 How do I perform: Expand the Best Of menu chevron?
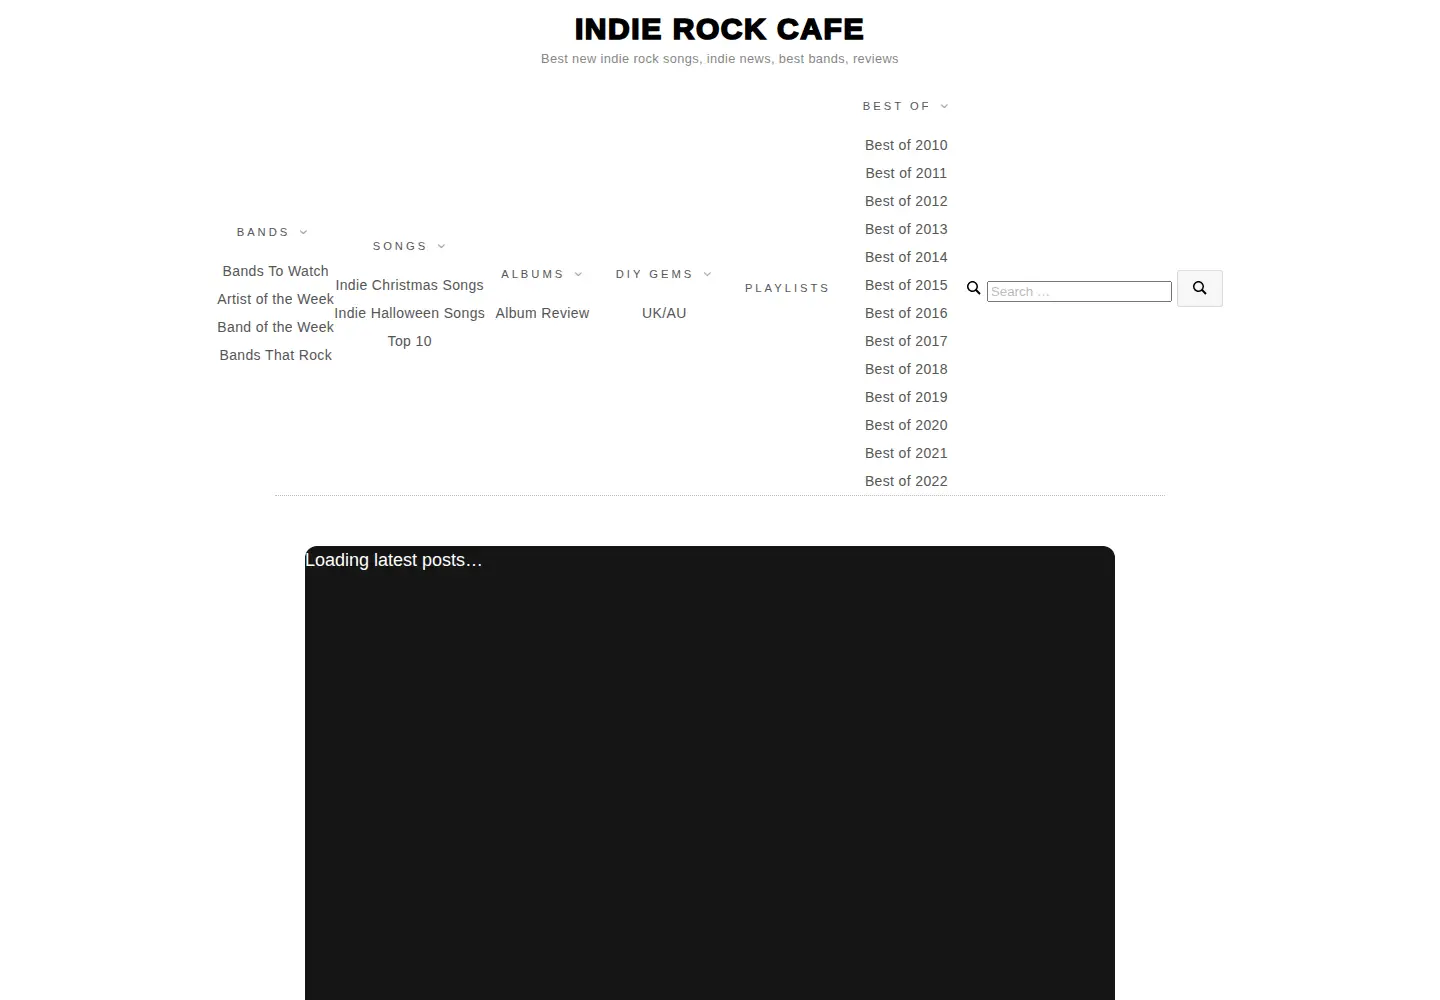pyautogui.click(x=944, y=106)
